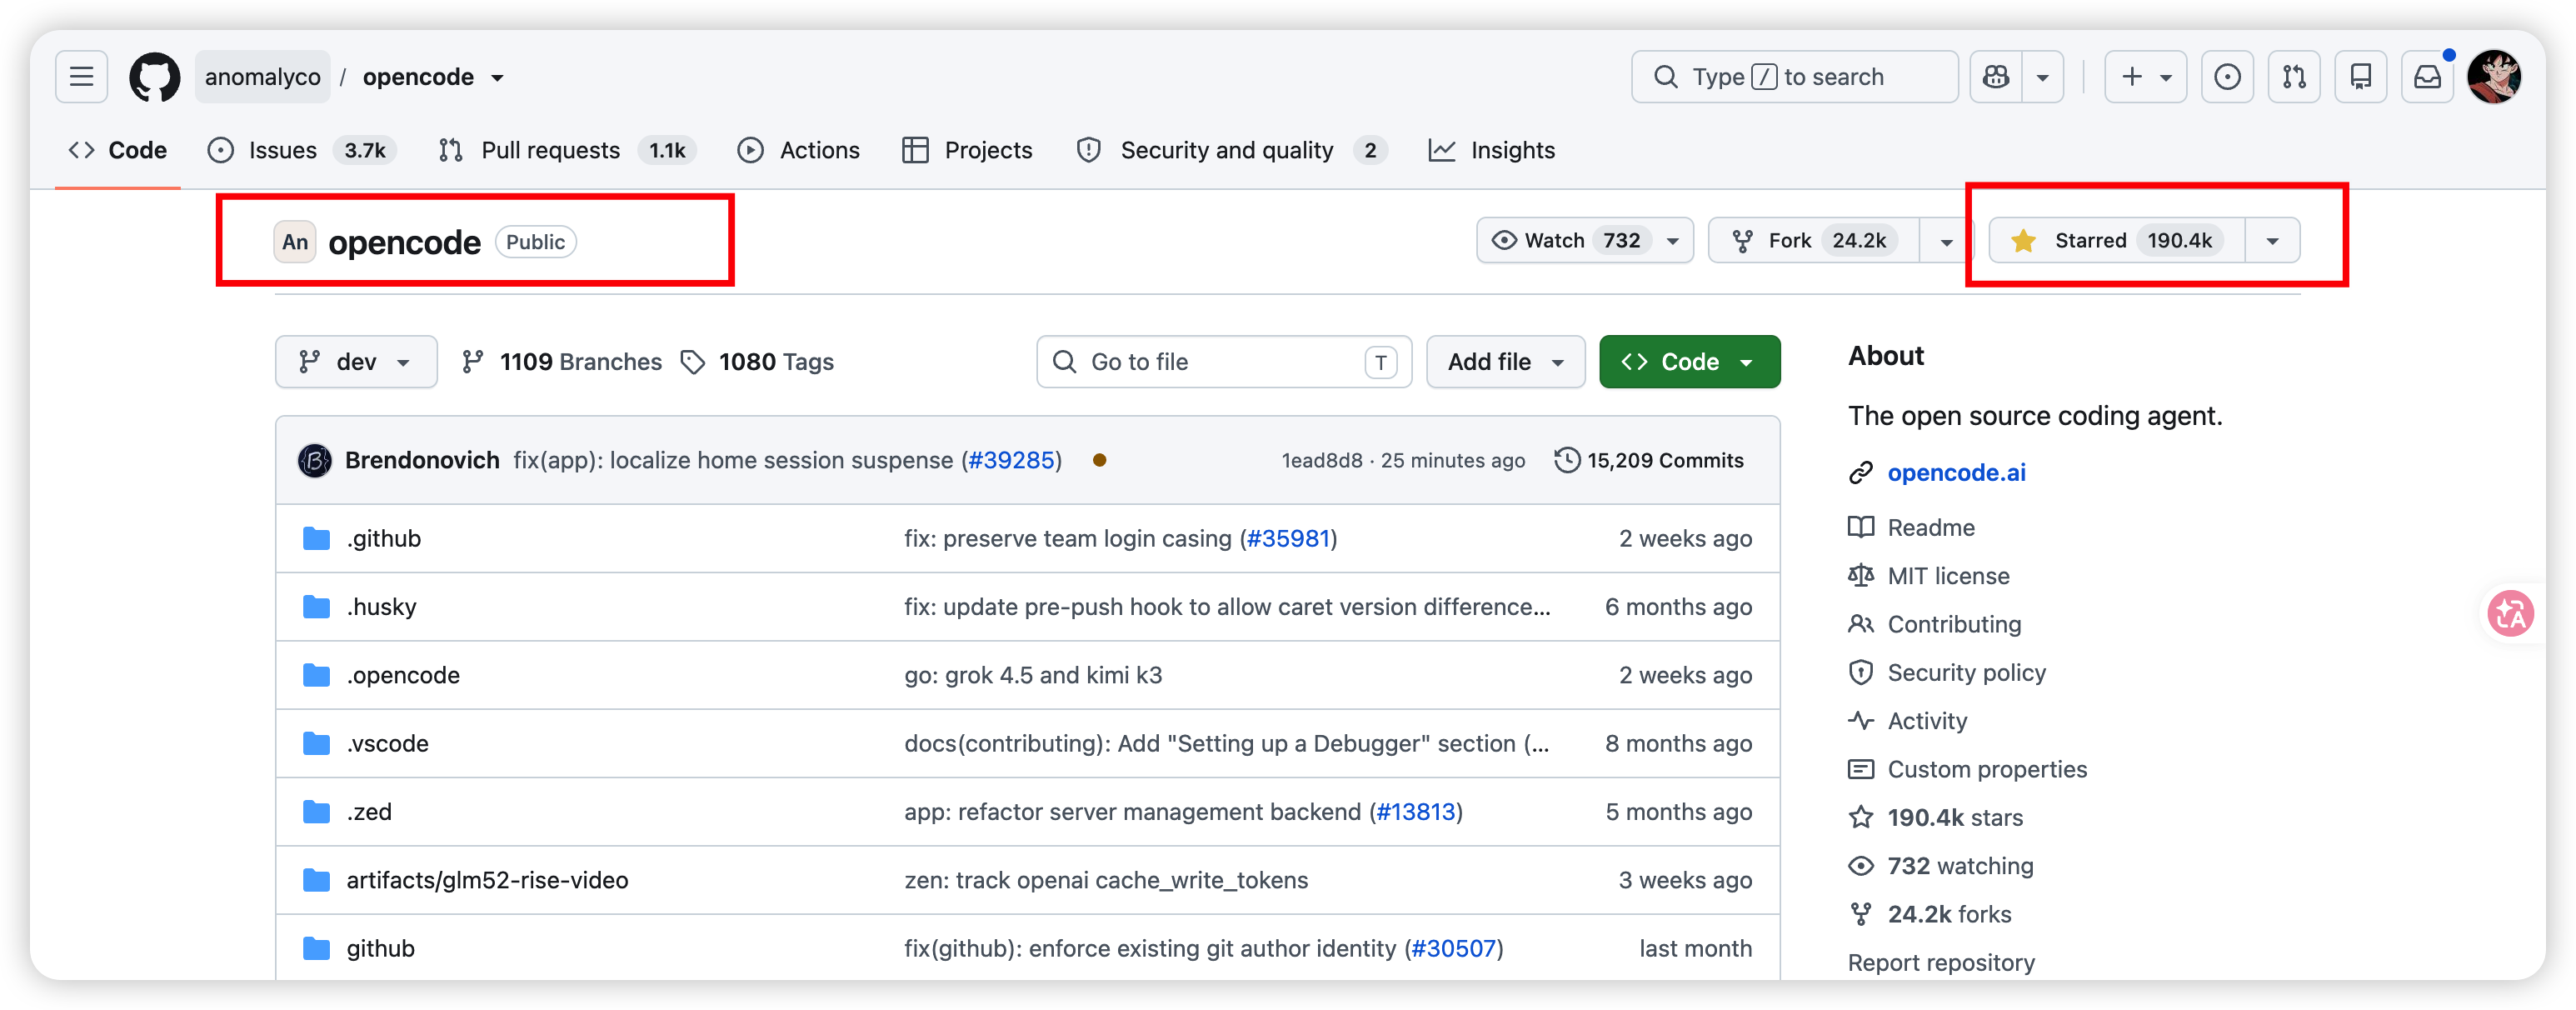Screen dimensions: 2576x1010
Task: Click the .github folder icon
Action: pyautogui.click(x=316, y=539)
